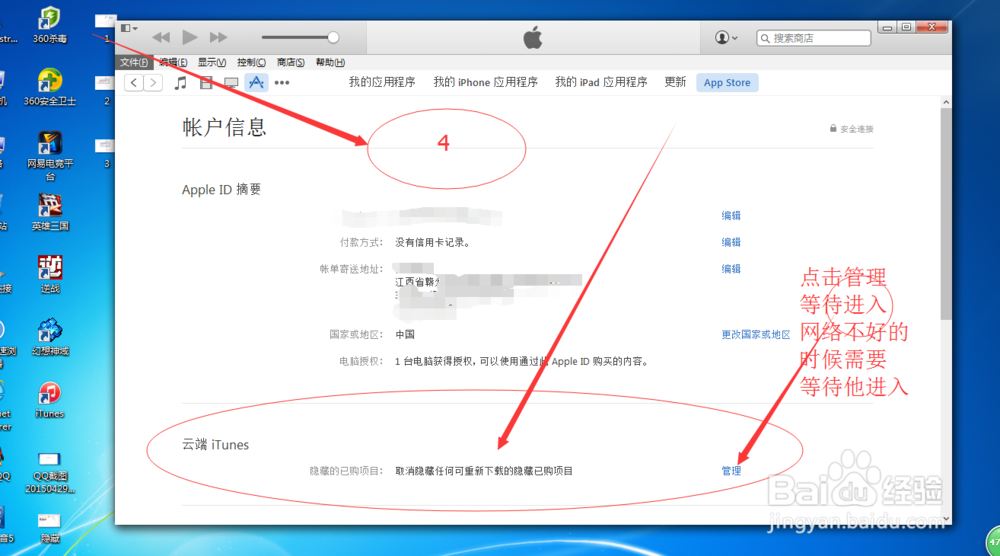Switch to the Movies library icon
This screenshot has height=556, width=1000.
(x=206, y=83)
